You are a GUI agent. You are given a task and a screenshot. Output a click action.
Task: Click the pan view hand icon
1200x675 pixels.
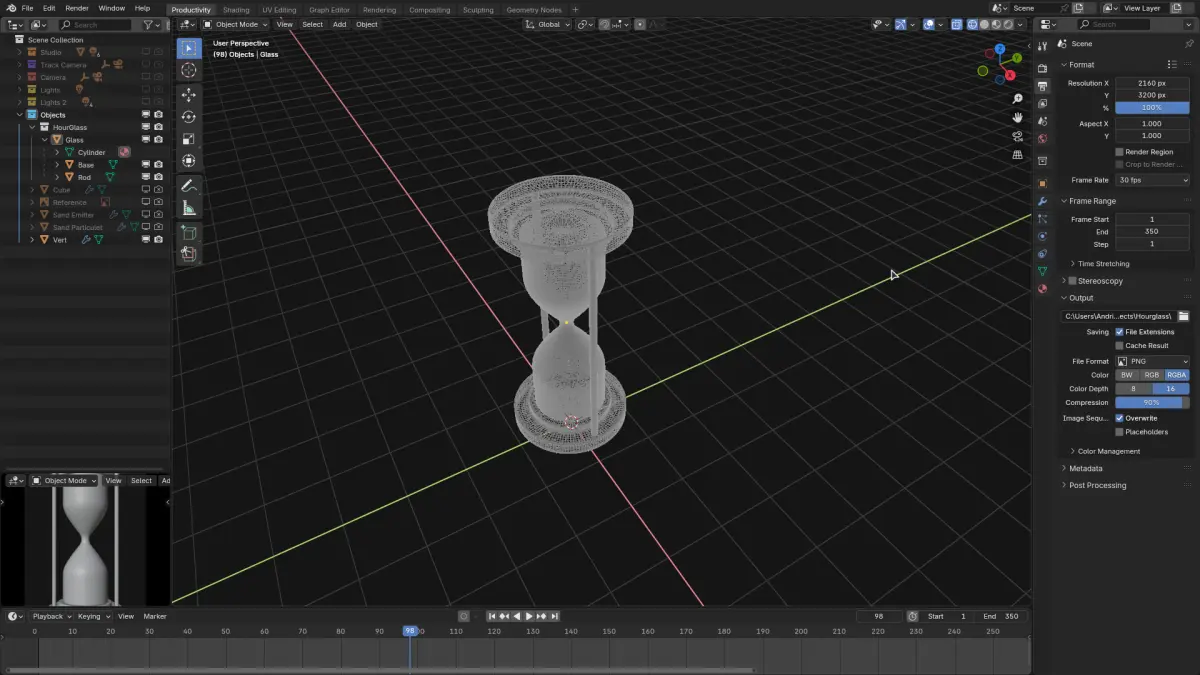(x=1018, y=118)
